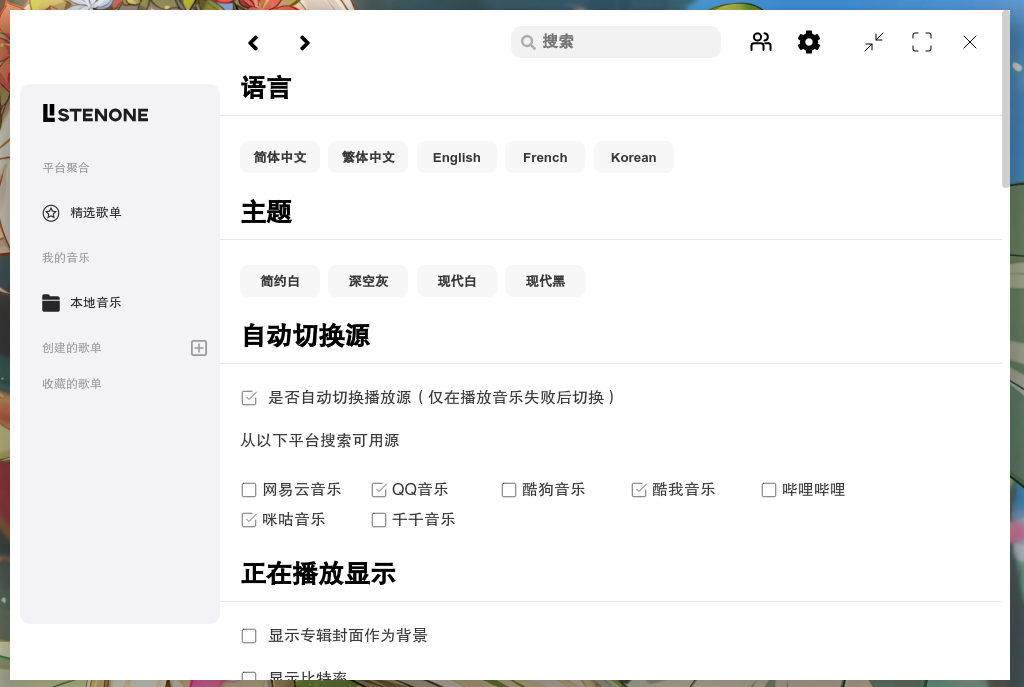Image resolution: width=1024 pixels, height=687 pixels.
Task: Click the 自动切换源 heading
Action: [x=306, y=336]
